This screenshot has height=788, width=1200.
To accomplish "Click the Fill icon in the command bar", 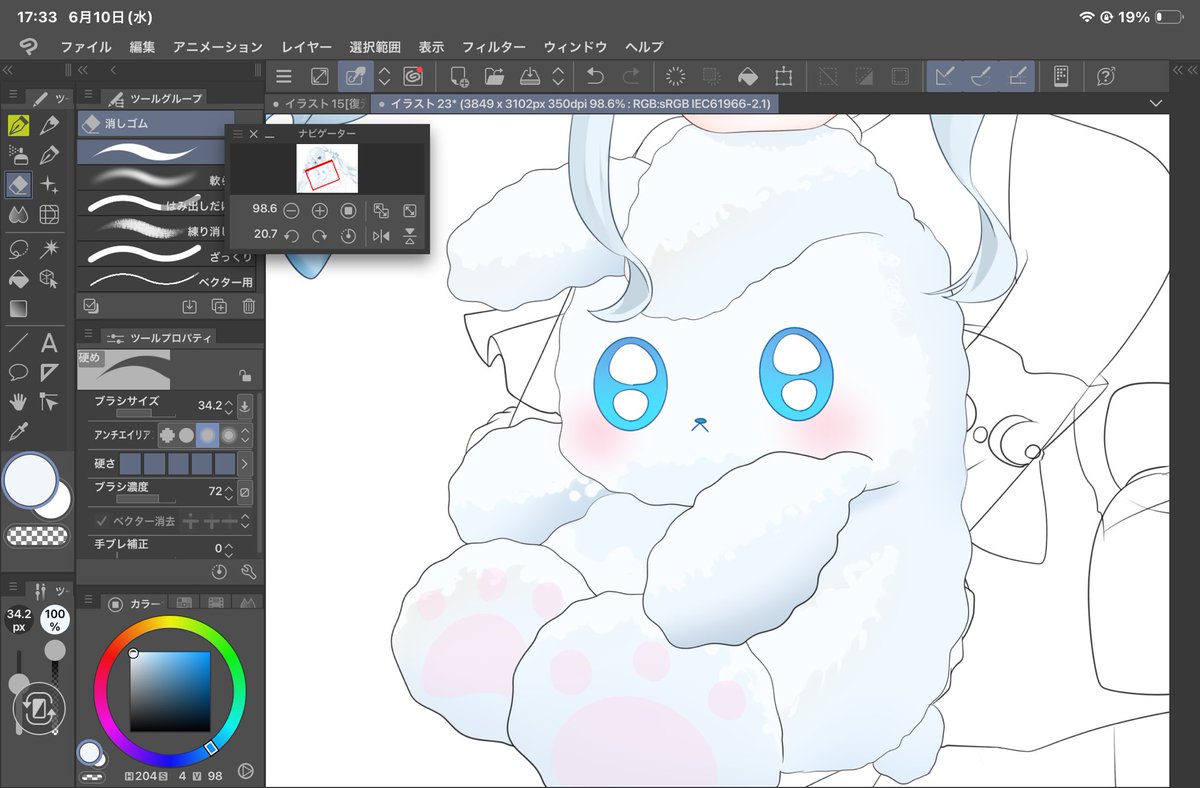I will click(x=747, y=76).
